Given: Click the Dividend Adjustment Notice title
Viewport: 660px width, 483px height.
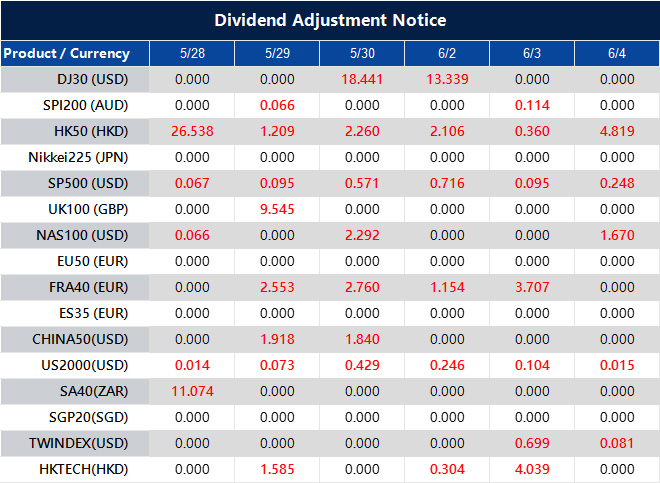Looking at the screenshot, I should 330,20.
